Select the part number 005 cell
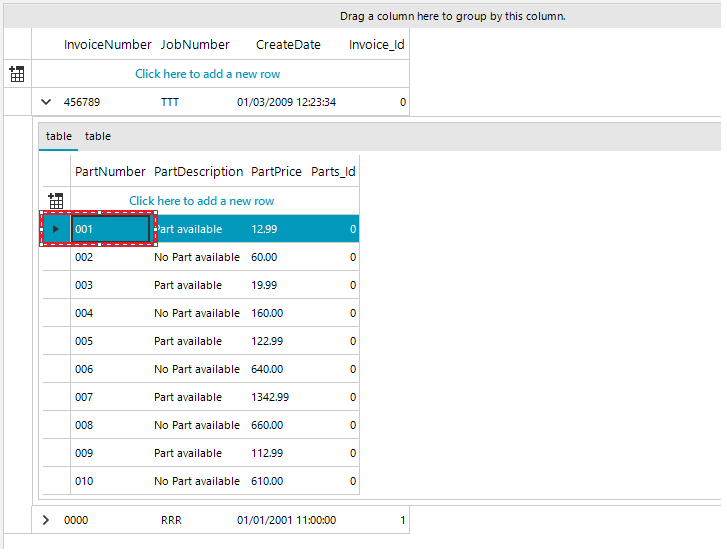Viewport: 727px width, 555px height. click(110, 341)
